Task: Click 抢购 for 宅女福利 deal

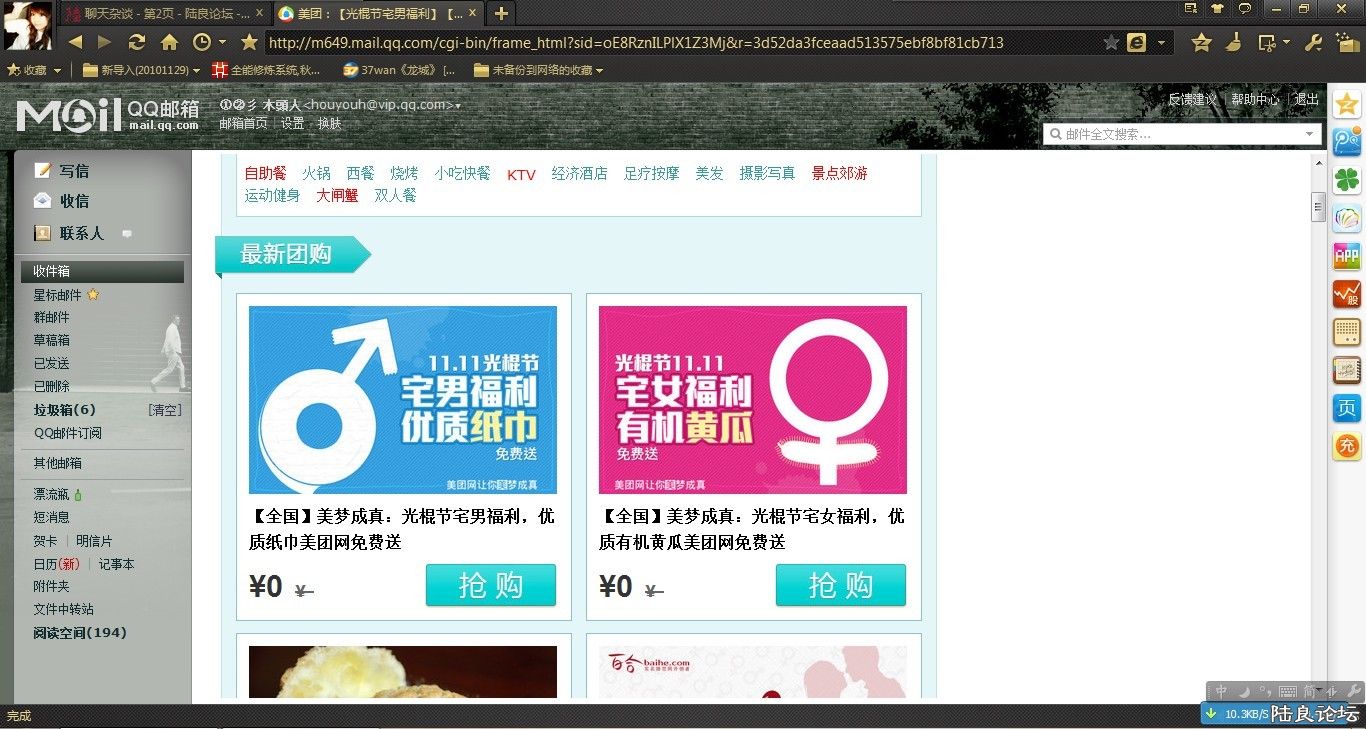Action: tap(840, 585)
